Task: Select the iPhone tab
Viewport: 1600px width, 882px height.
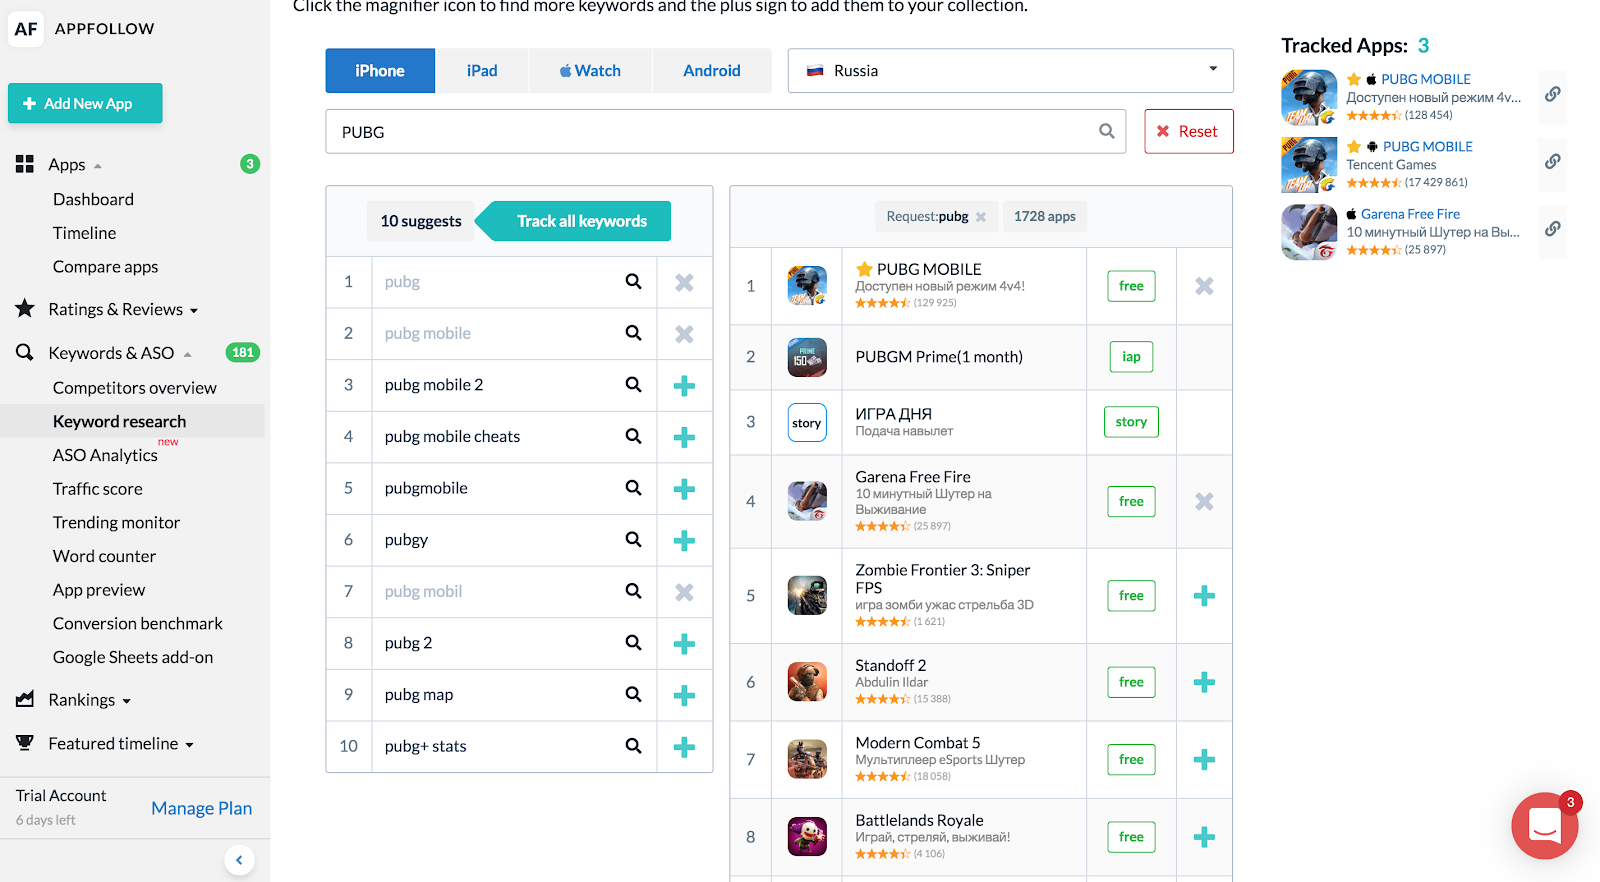Action: (380, 71)
